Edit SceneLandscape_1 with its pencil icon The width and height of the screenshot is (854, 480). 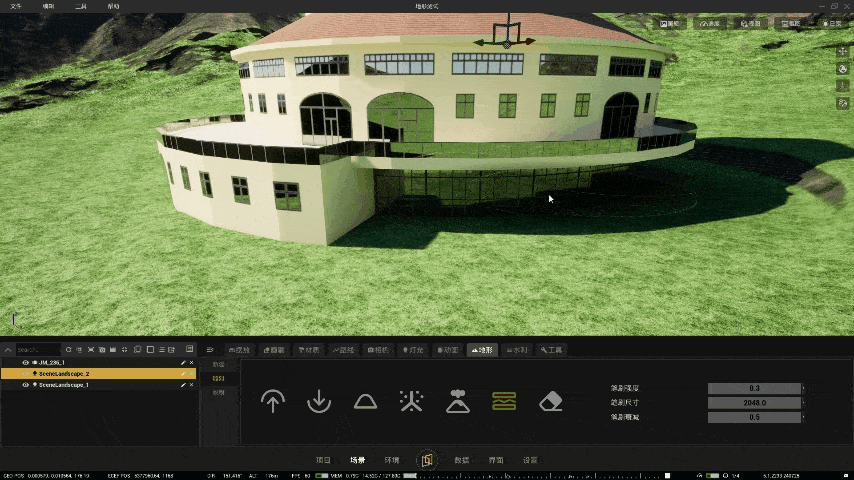coord(183,385)
